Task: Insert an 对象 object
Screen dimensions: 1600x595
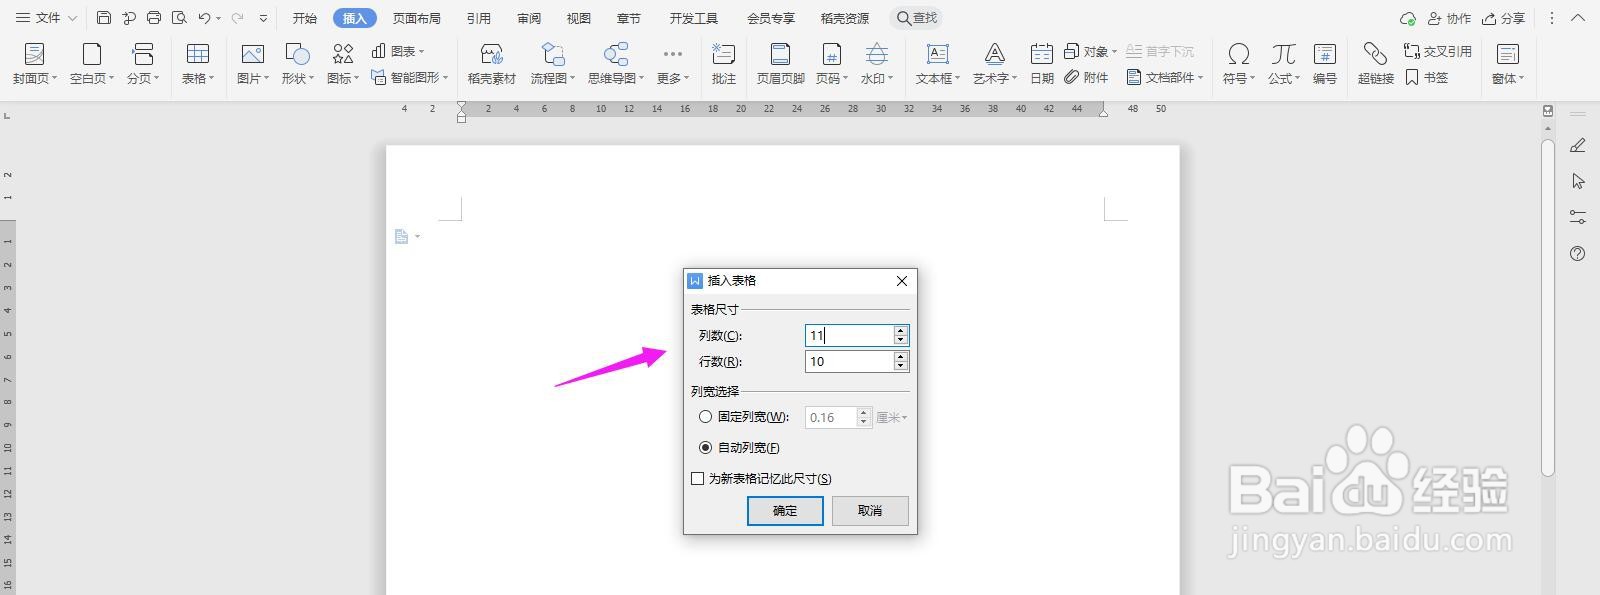Action: (1090, 51)
